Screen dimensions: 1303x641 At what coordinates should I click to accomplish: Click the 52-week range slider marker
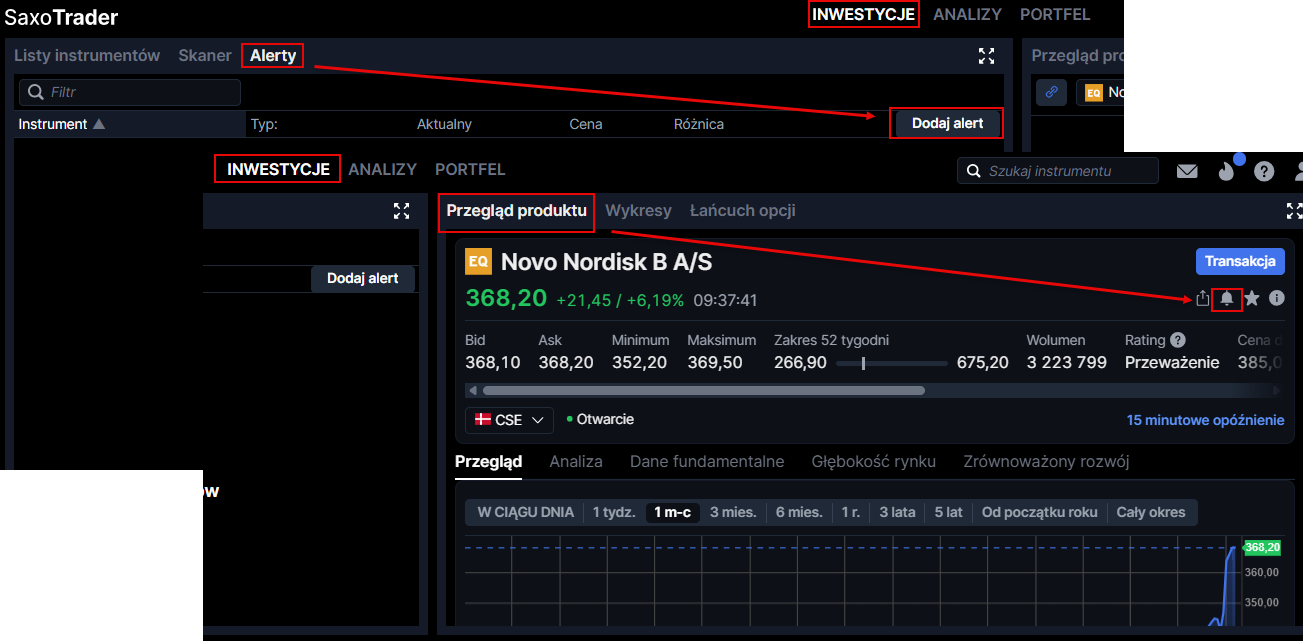click(x=863, y=363)
